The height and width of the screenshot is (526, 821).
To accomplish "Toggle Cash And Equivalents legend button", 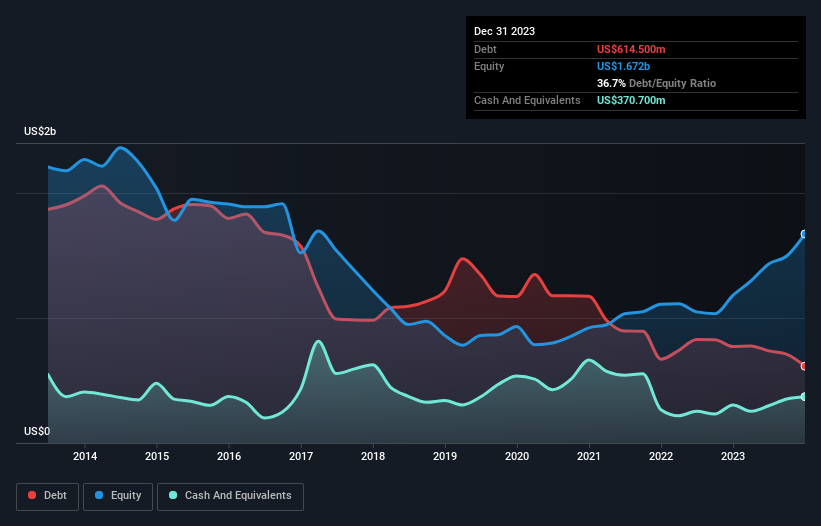I will click(x=230, y=496).
